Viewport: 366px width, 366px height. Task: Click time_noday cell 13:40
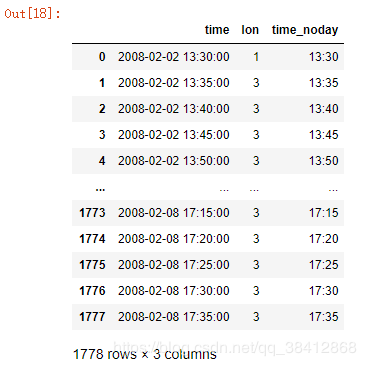tap(323, 109)
